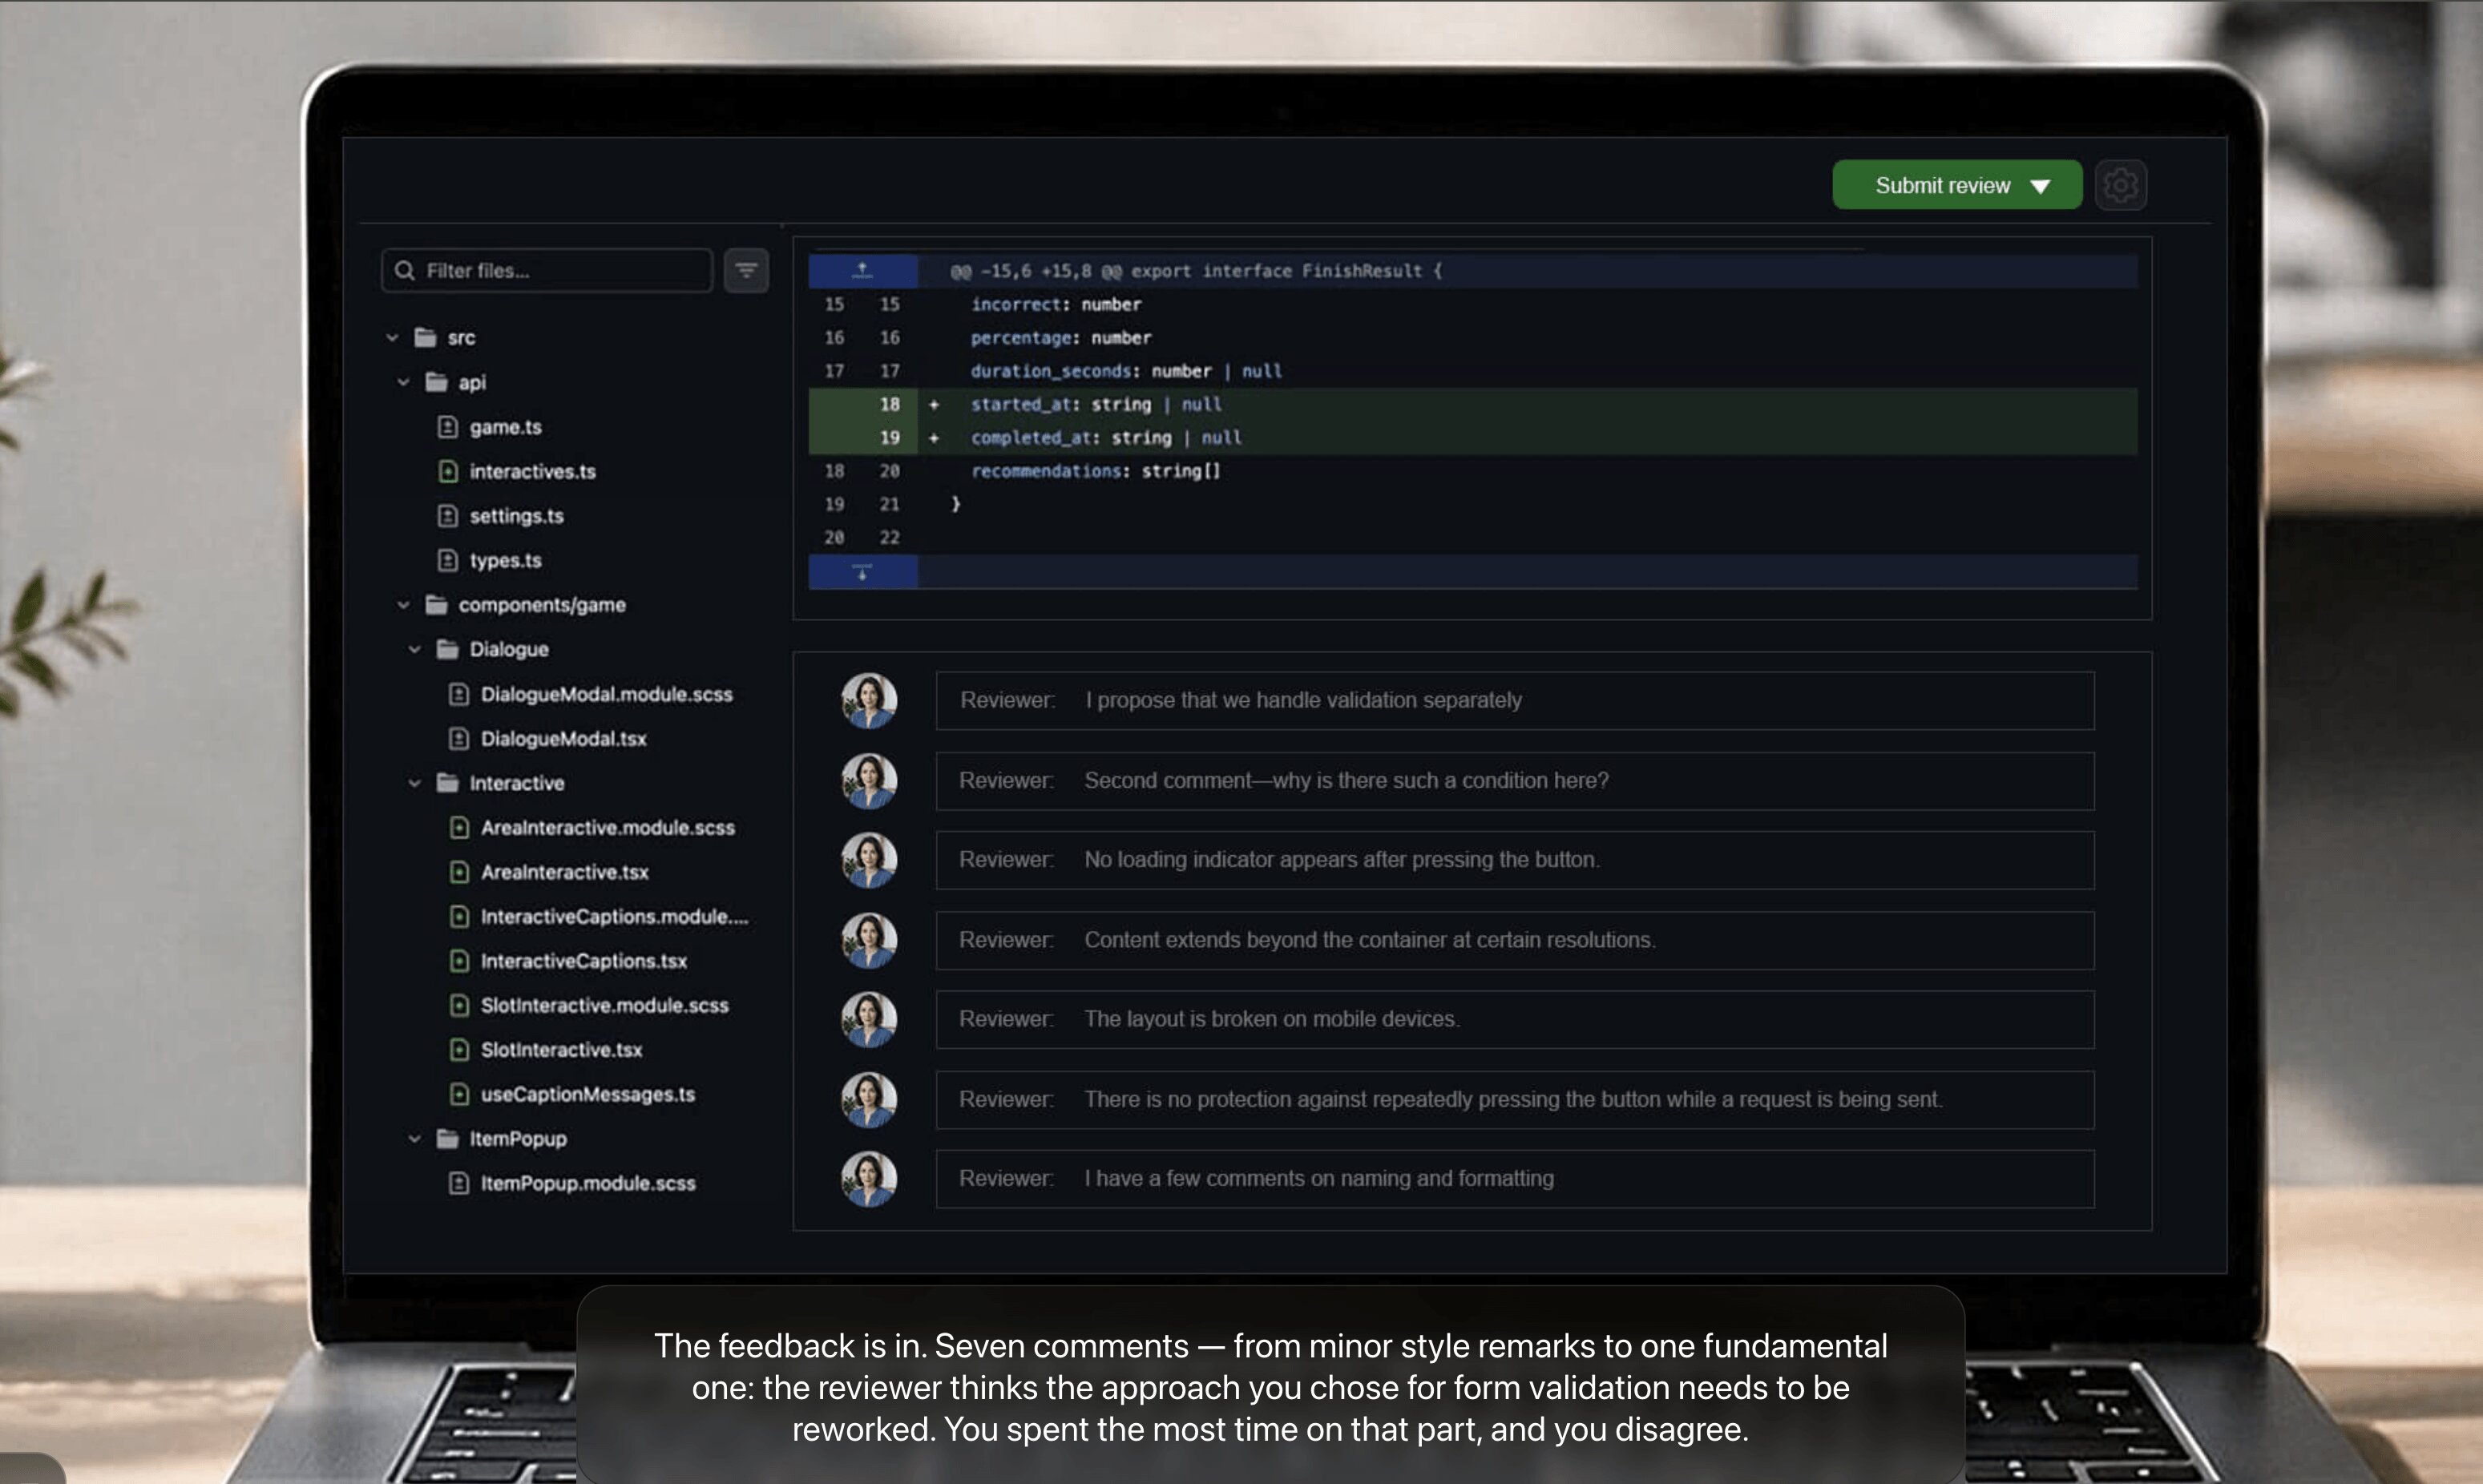Open useCaptionMessages.ts file
This screenshot has width=2483, height=1484.
572,1094
